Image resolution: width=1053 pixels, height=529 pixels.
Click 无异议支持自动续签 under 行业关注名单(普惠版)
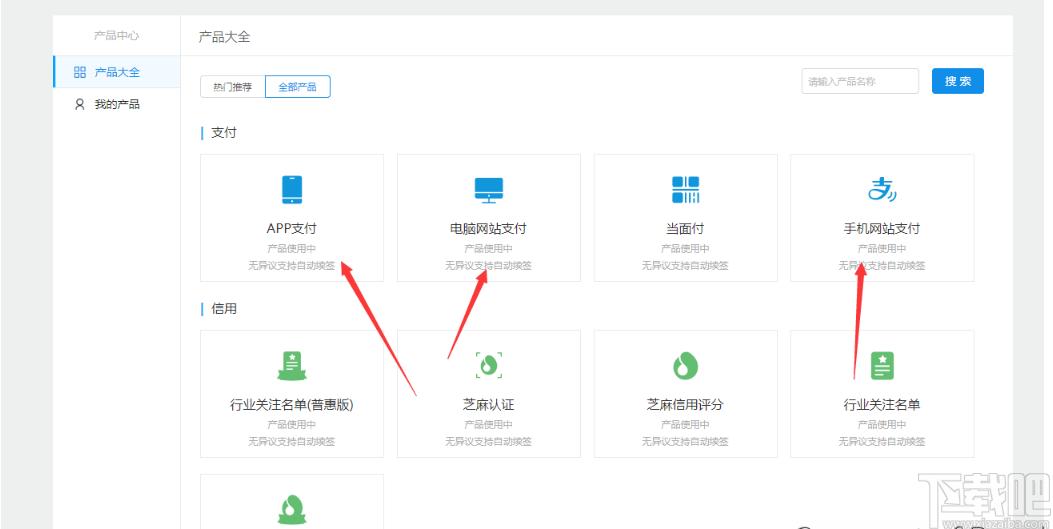(x=291, y=441)
